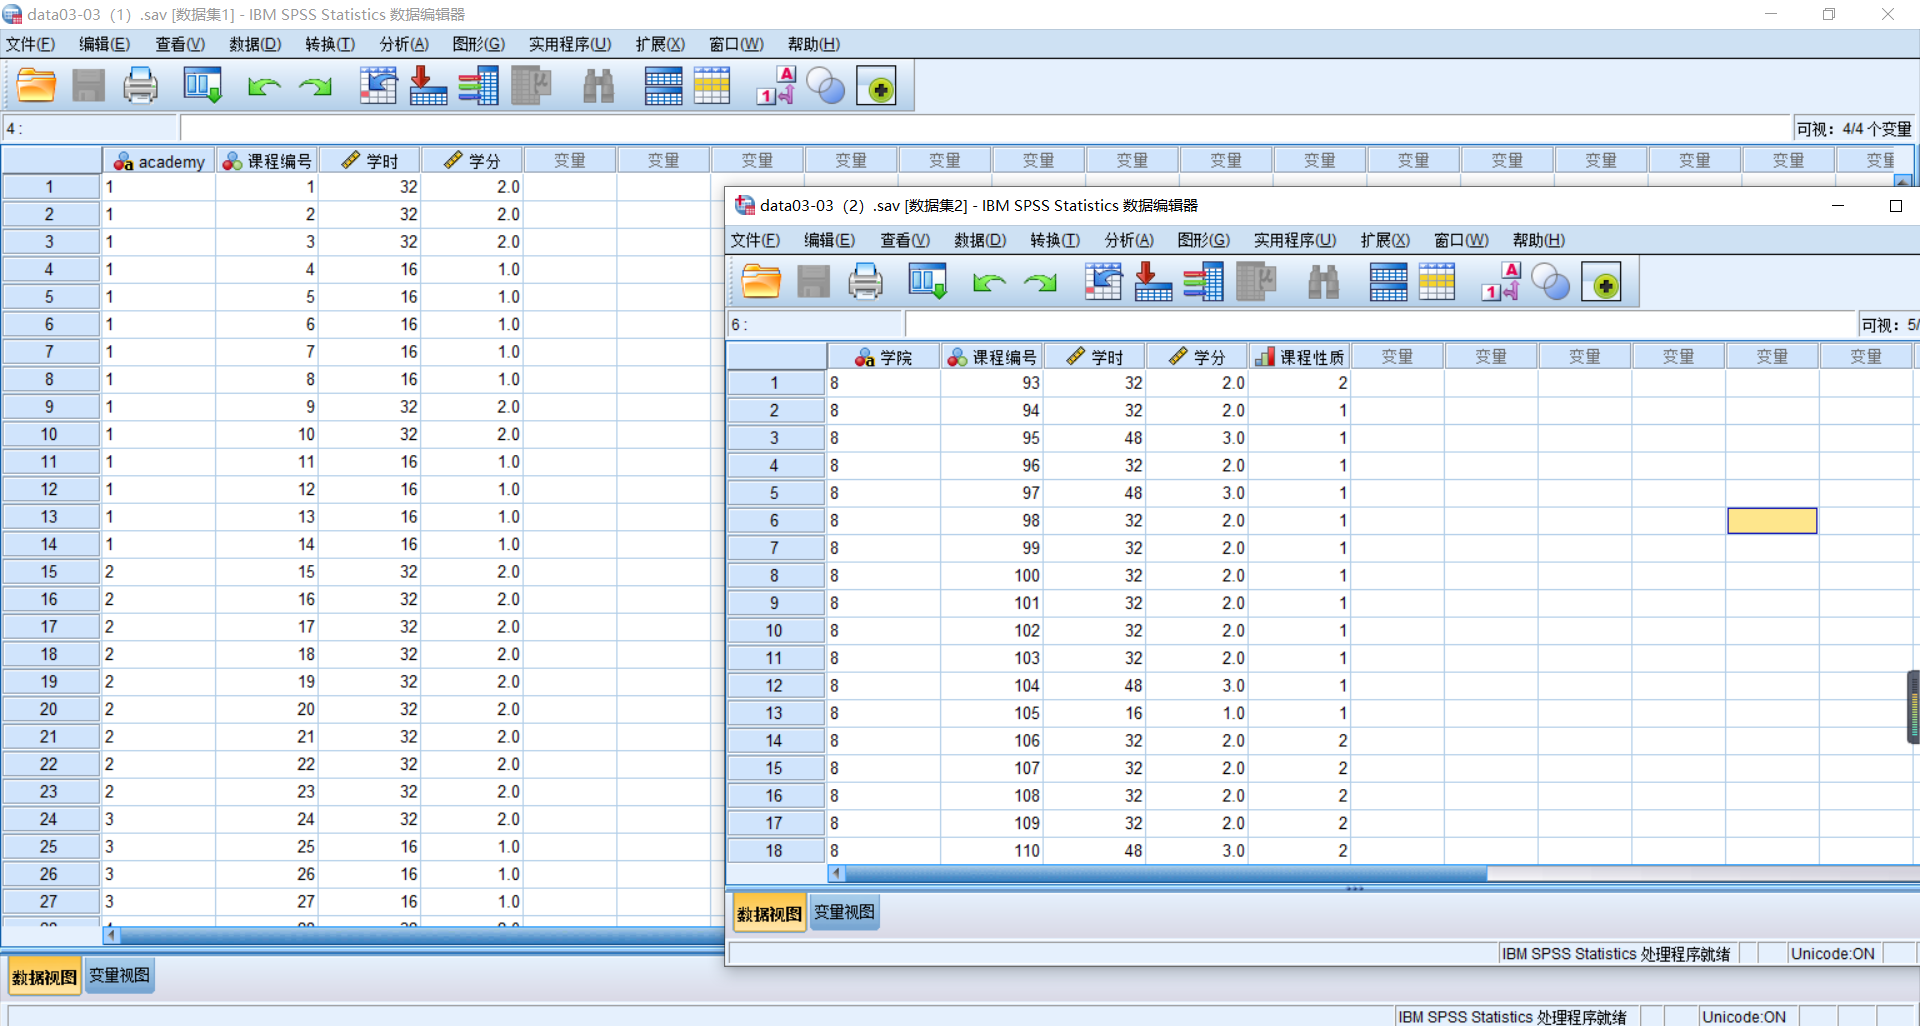This screenshot has width=1920, height=1026.
Task: Go to case icon in data03-03 (2) window
Action: 1103,282
